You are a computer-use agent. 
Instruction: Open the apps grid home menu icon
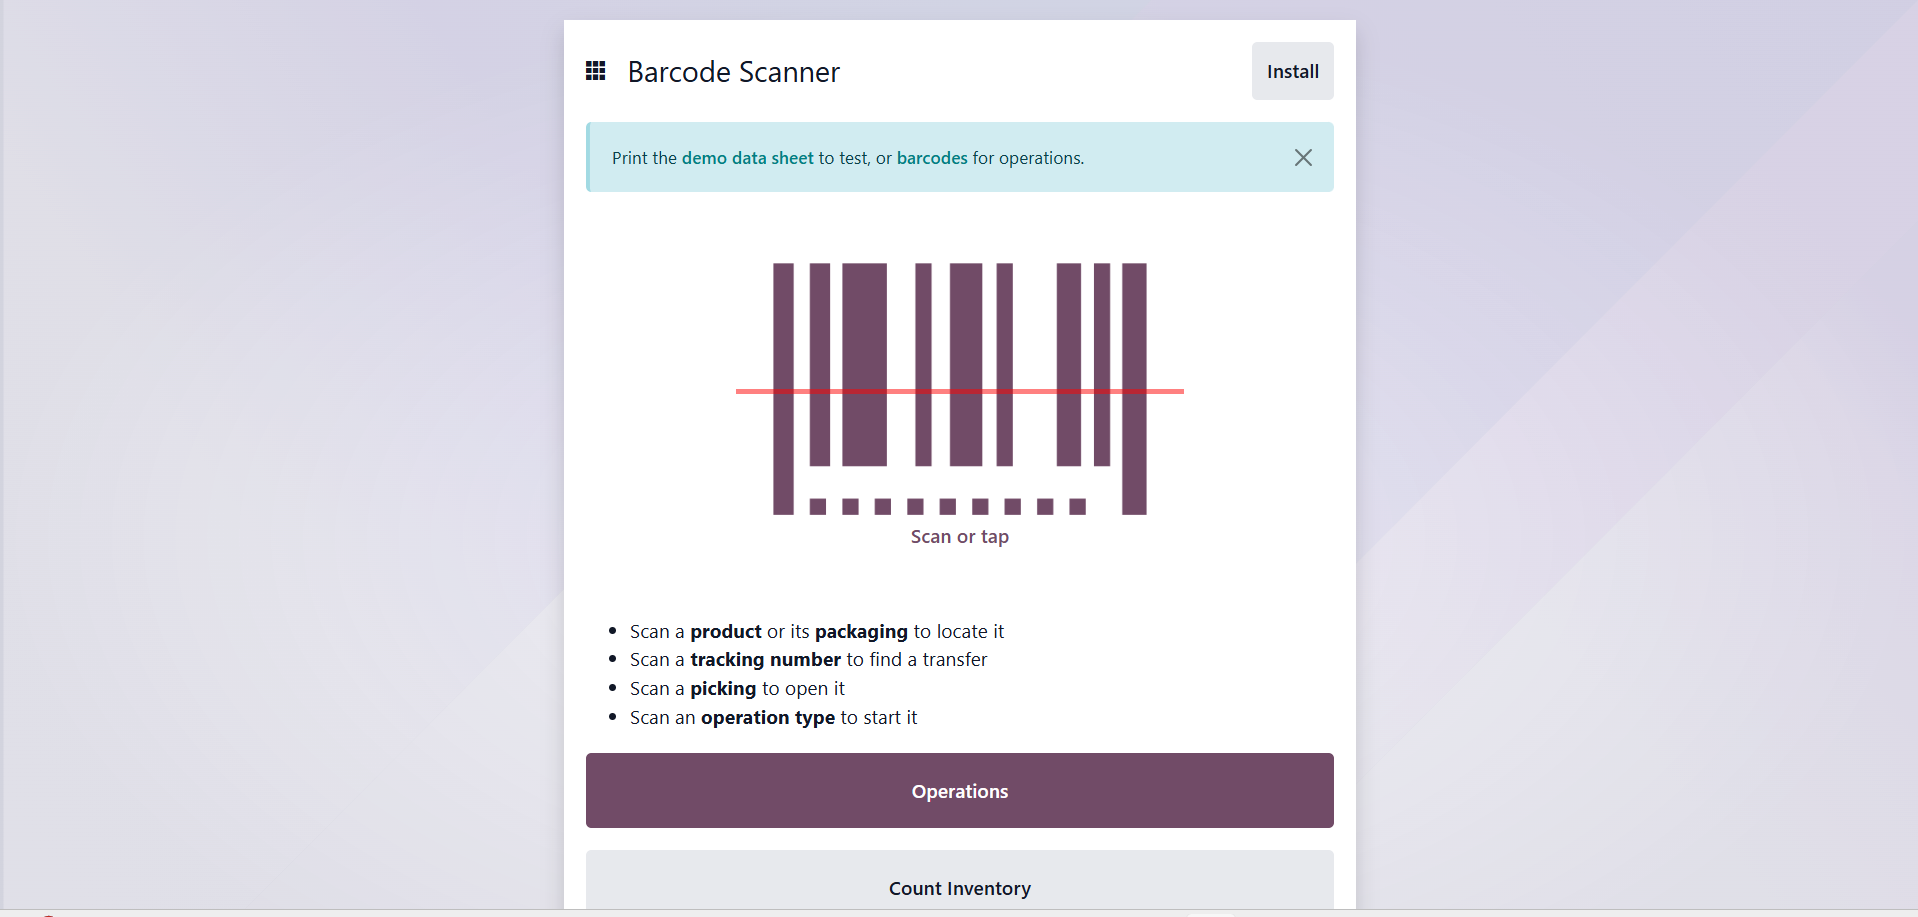pos(596,71)
